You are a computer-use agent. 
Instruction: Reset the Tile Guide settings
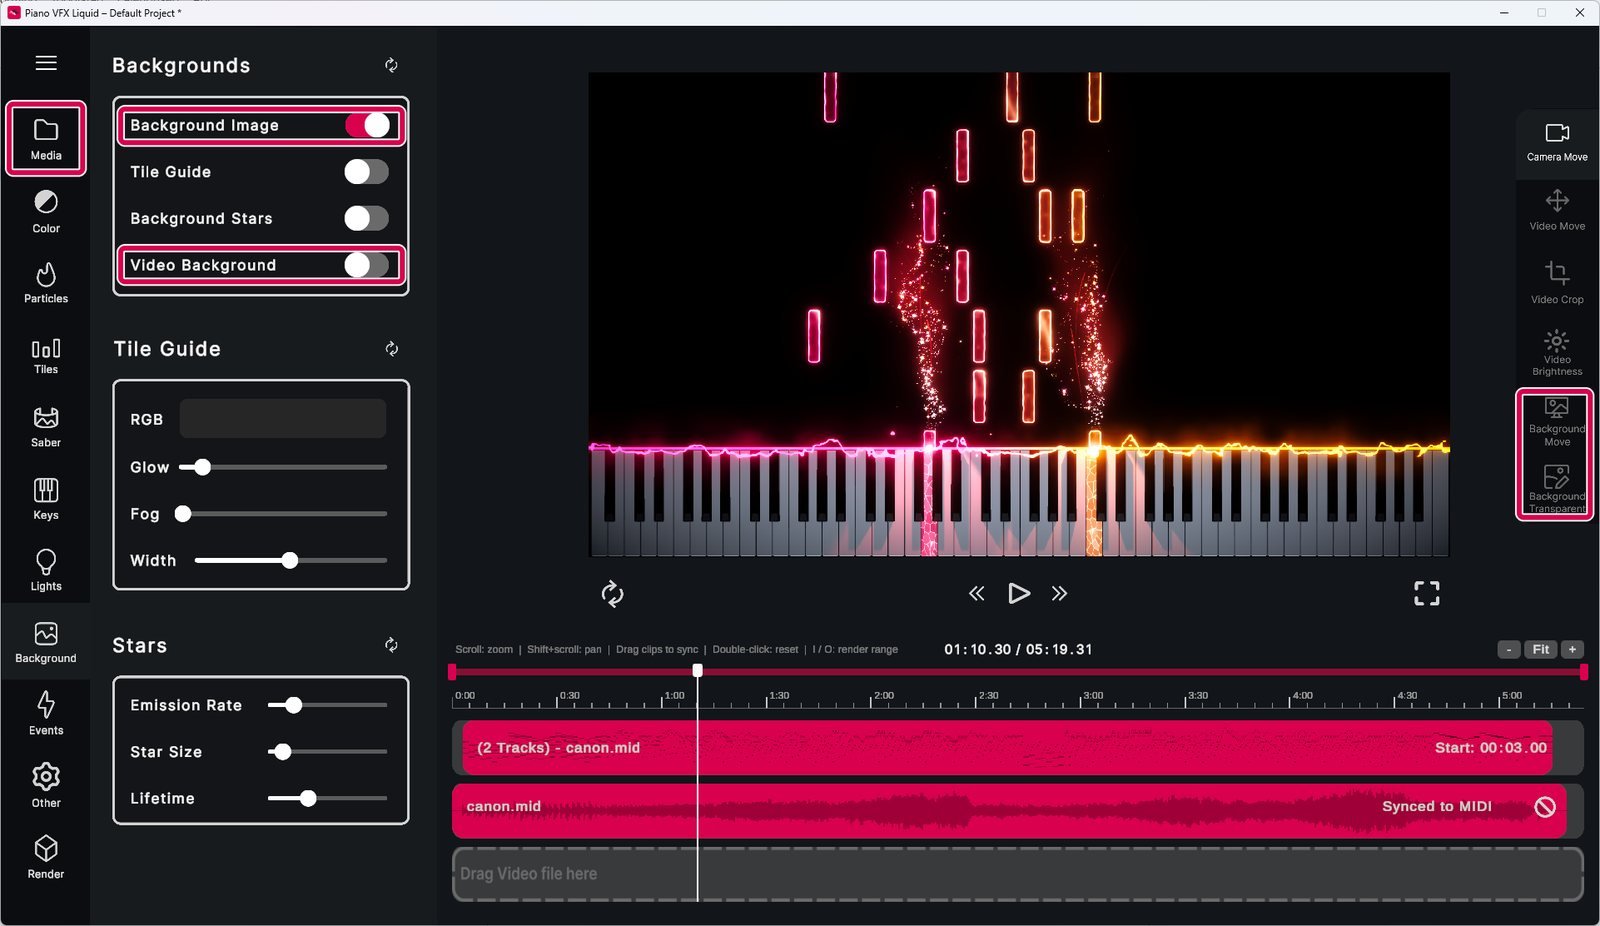391,349
